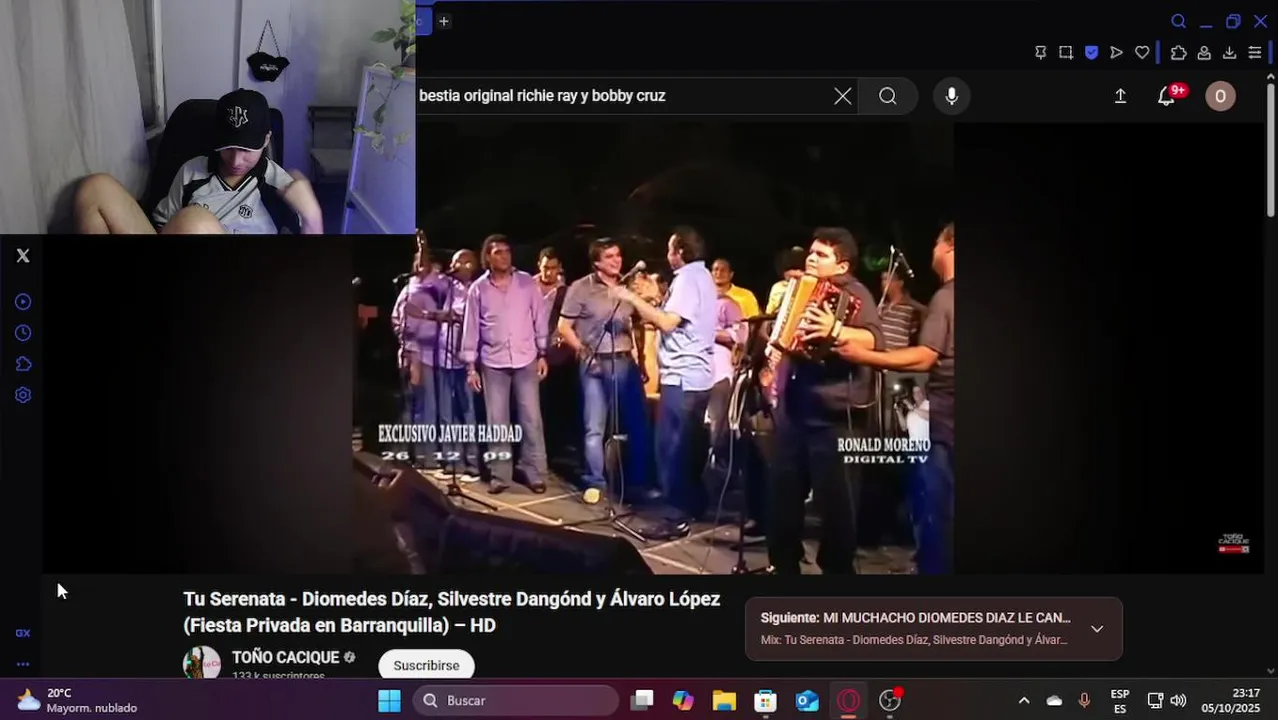
Task: Open Outlook from the taskbar
Action: (807, 701)
